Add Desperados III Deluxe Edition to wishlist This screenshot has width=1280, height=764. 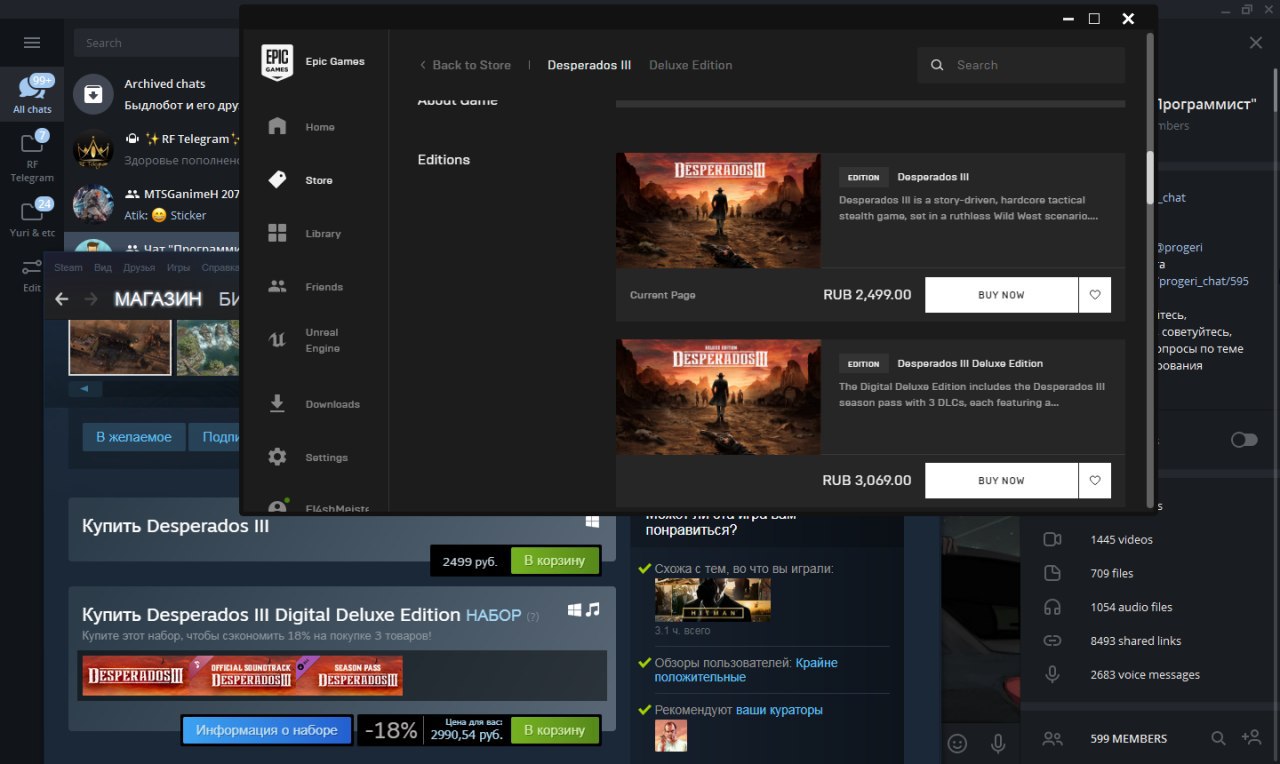(1095, 481)
